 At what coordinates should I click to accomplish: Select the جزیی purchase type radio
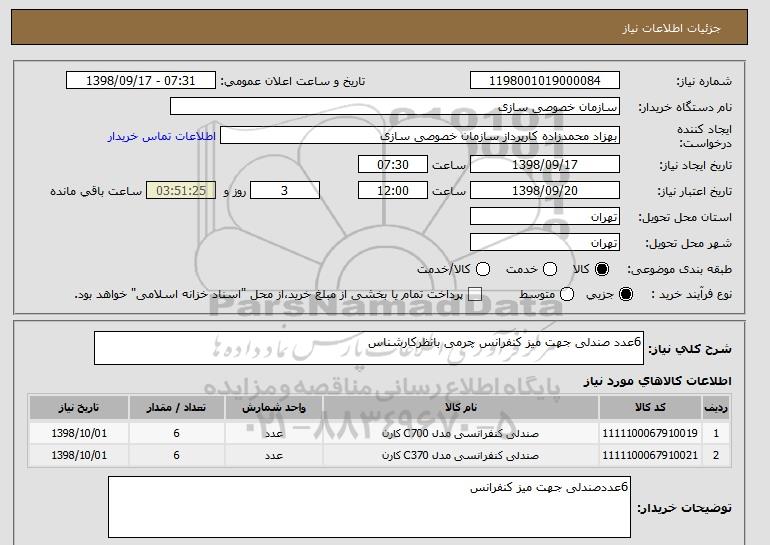[626, 294]
